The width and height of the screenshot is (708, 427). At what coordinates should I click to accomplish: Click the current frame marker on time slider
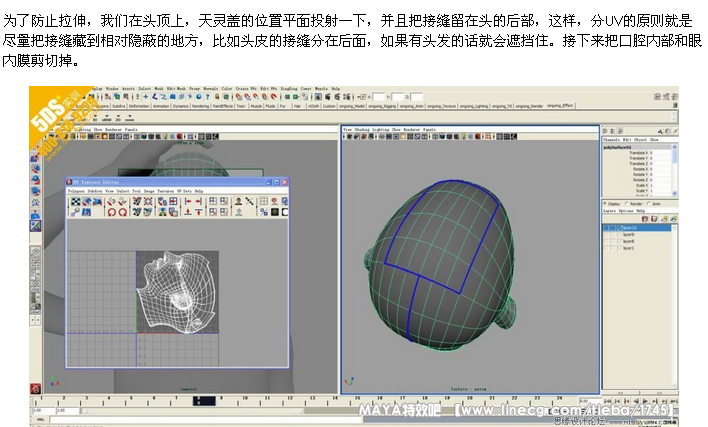[x=204, y=400]
